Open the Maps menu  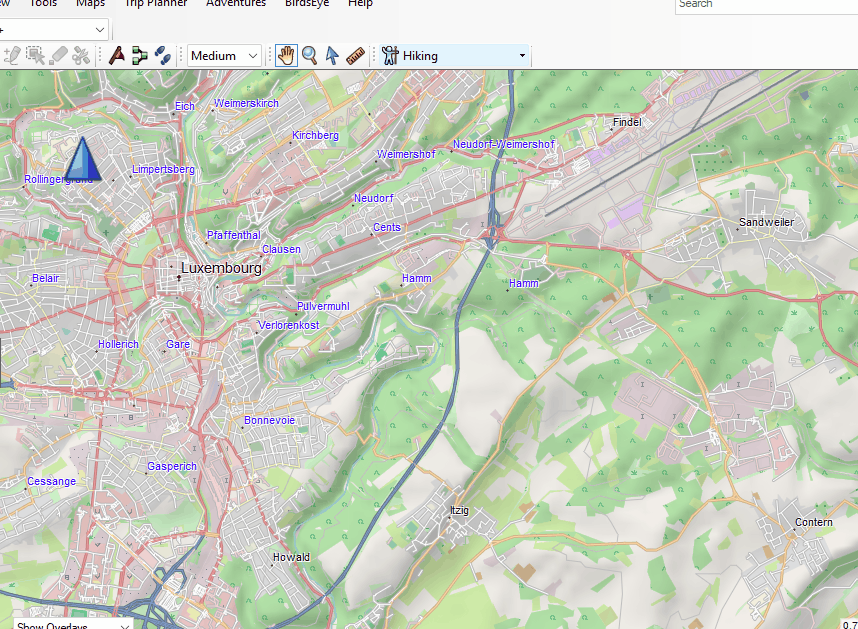pyautogui.click(x=90, y=4)
